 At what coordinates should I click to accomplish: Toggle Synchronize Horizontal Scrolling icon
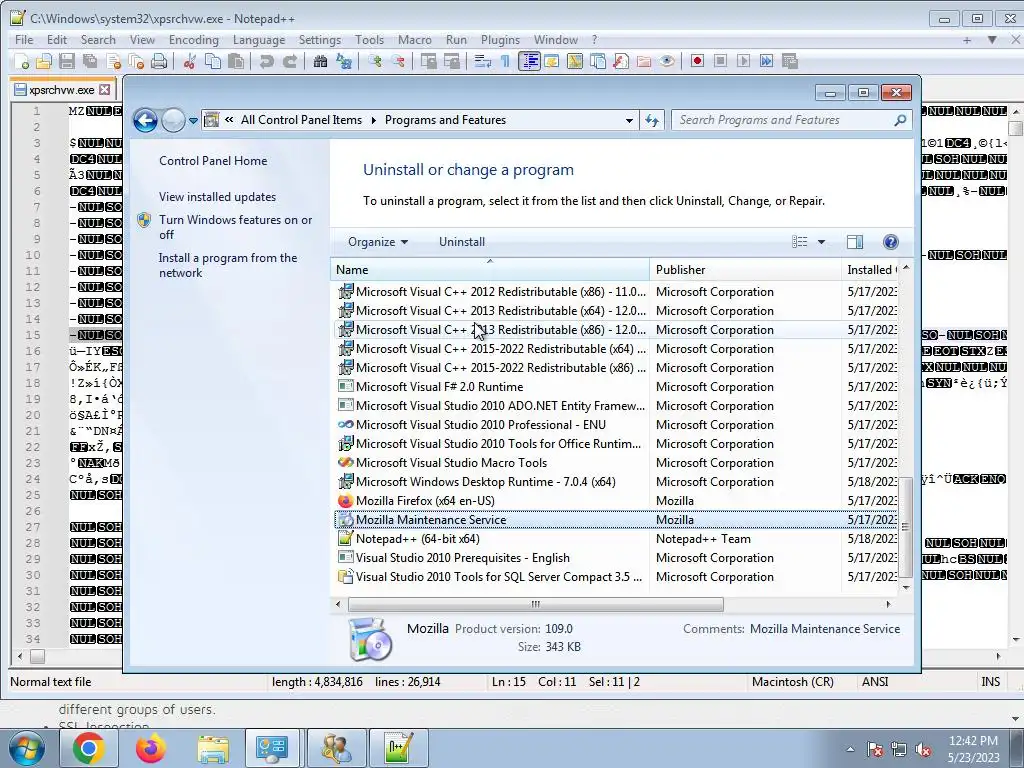(x=451, y=61)
